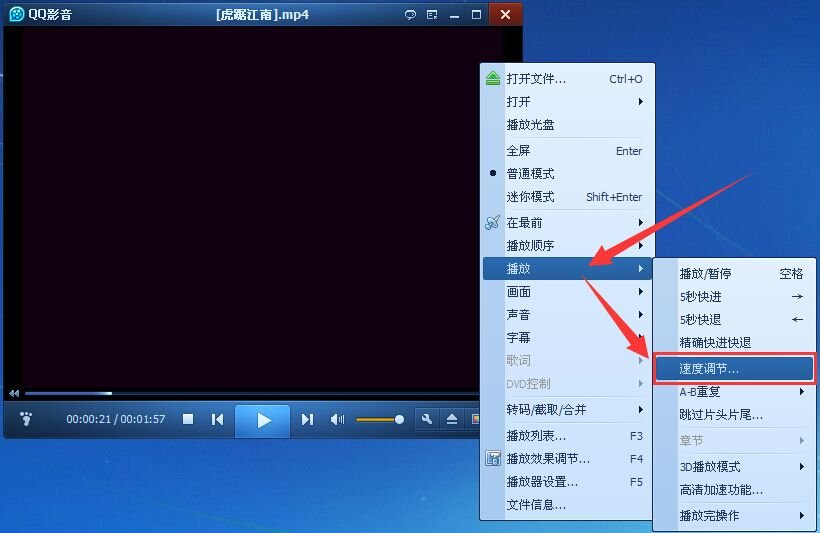Seek on the video progress bar

tap(251, 393)
